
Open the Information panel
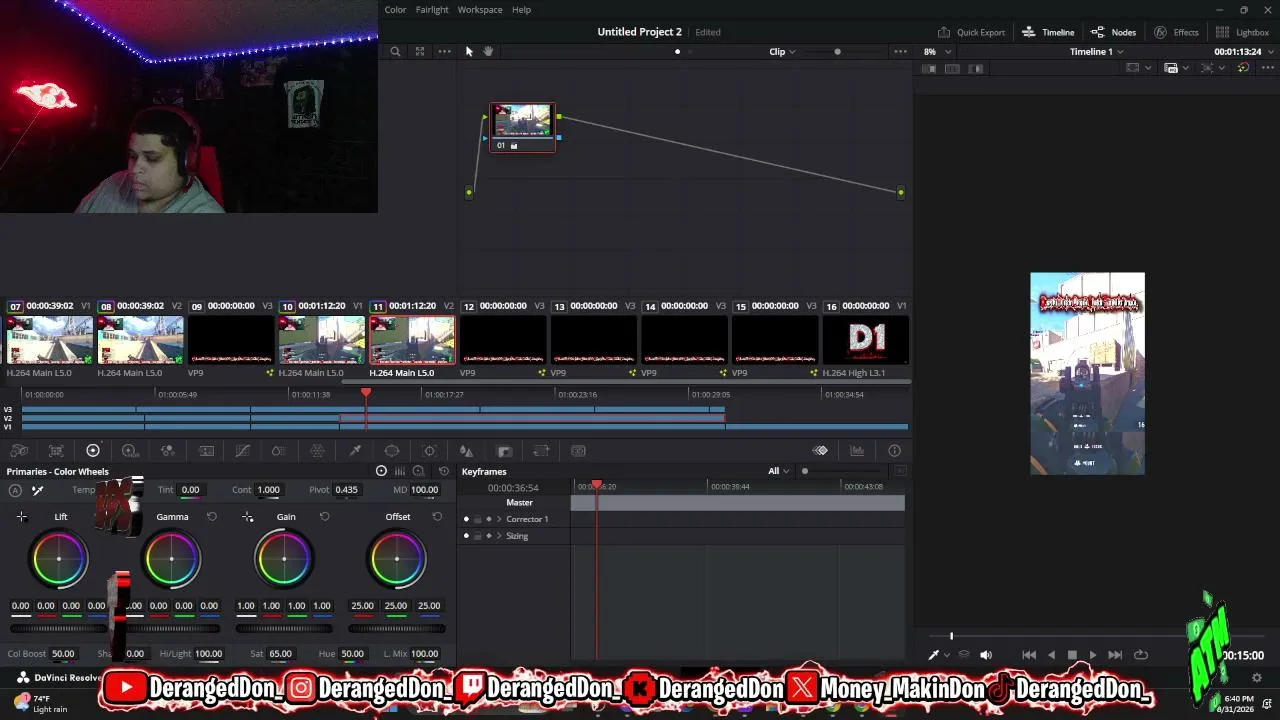[x=894, y=451]
